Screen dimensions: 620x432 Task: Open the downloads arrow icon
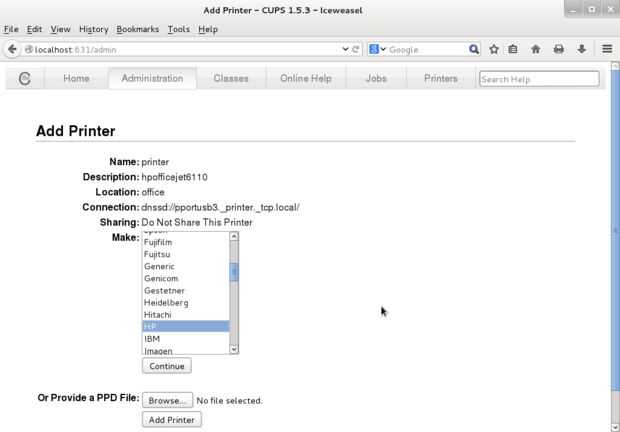pyautogui.click(x=582, y=49)
